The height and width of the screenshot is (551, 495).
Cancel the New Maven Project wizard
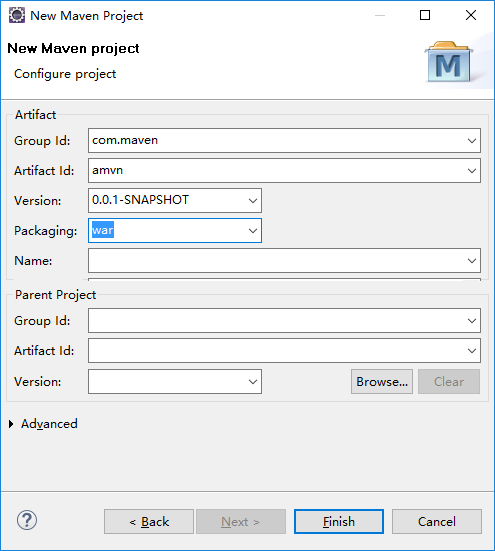point(437,521)
